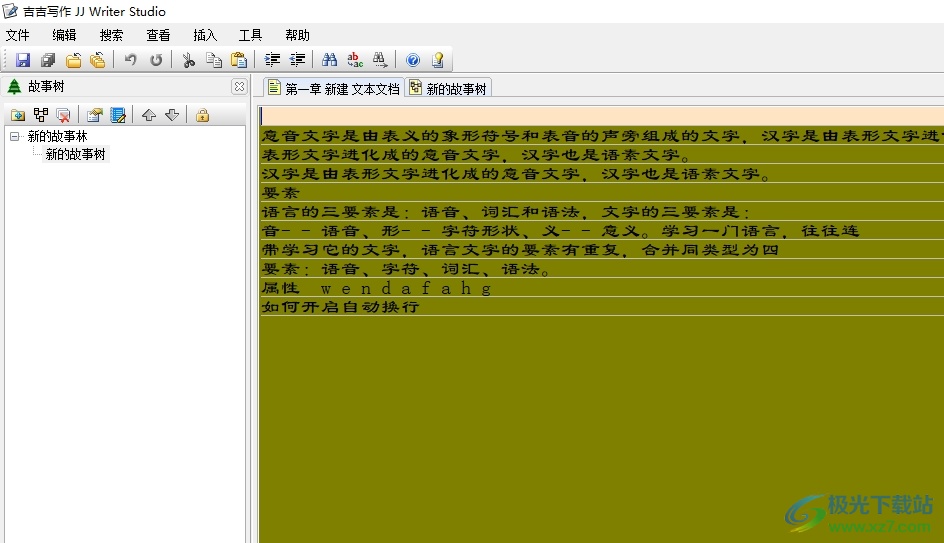This screenshot has height=543, width=944.
Task: Click the padlock lock icon
Action: [x=202, y=115]
